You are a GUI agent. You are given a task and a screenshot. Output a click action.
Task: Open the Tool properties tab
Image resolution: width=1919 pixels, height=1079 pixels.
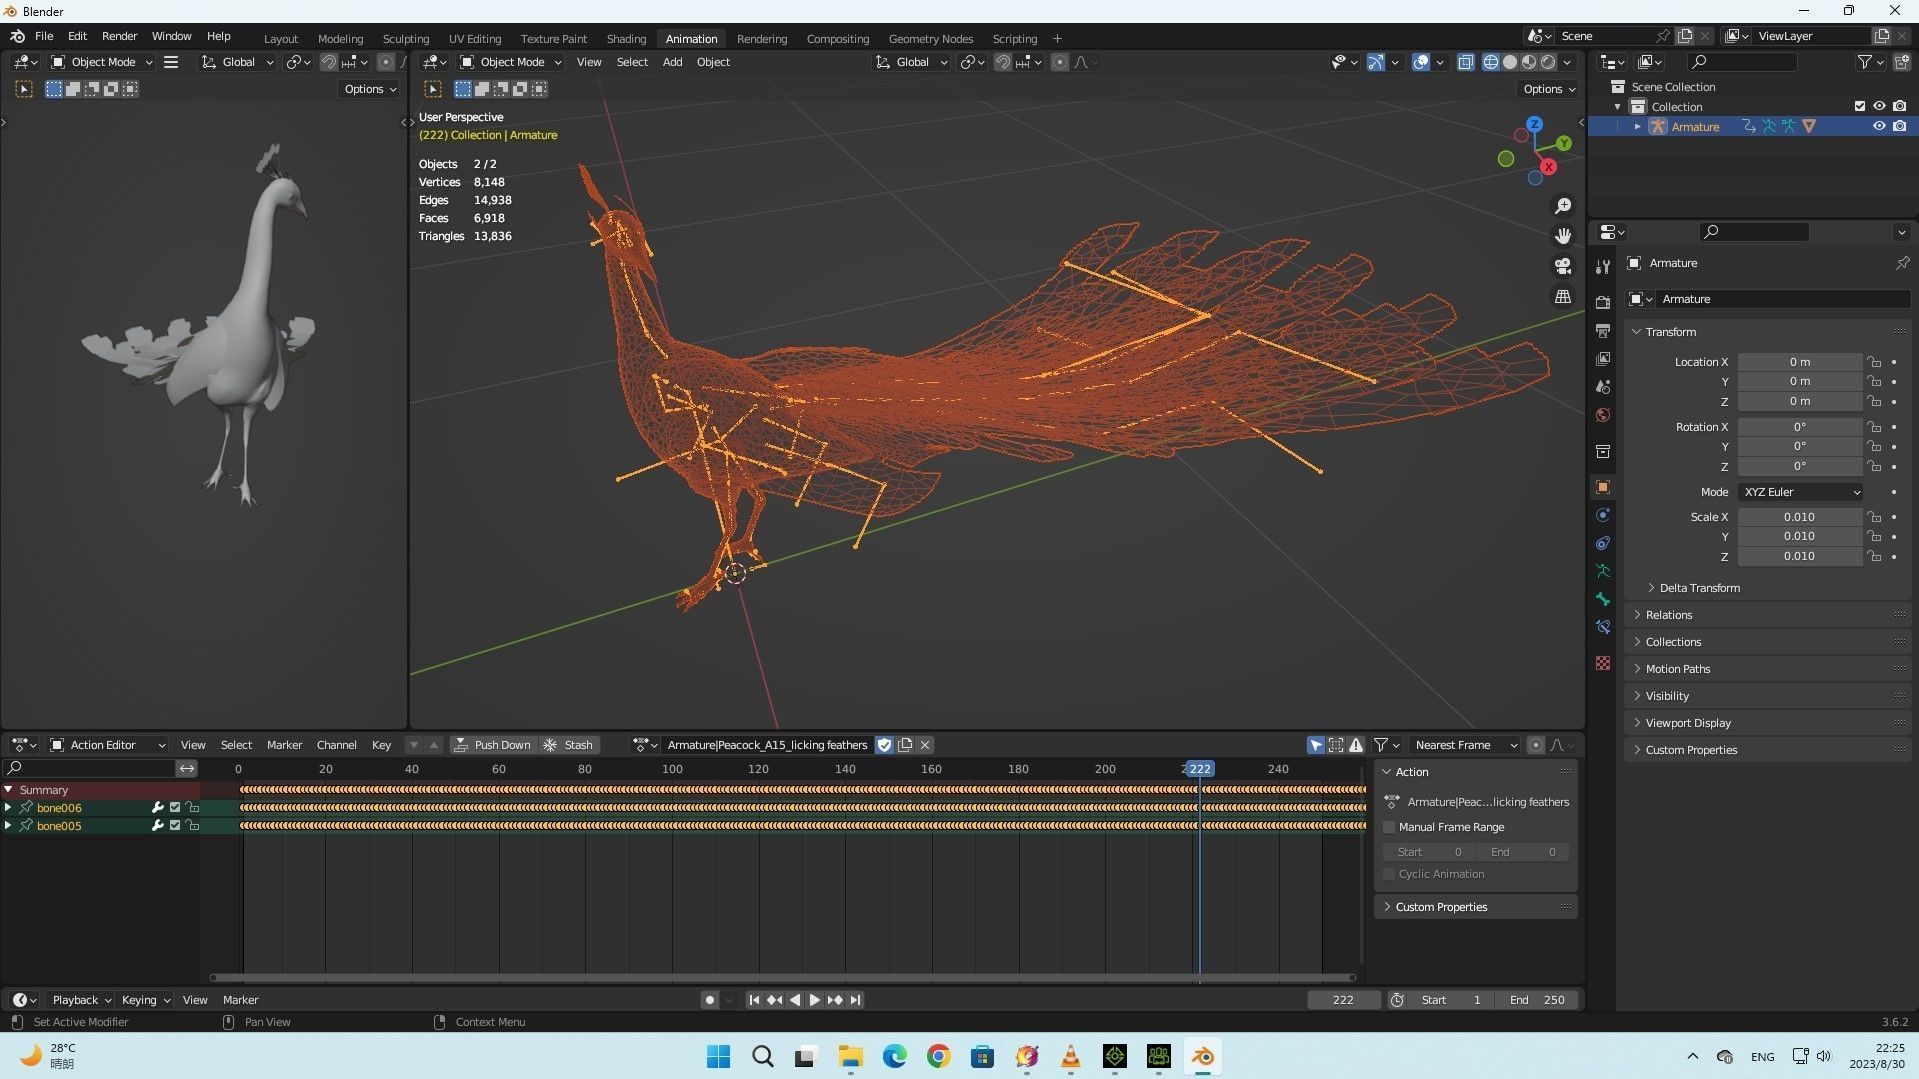click(1603, 266)
